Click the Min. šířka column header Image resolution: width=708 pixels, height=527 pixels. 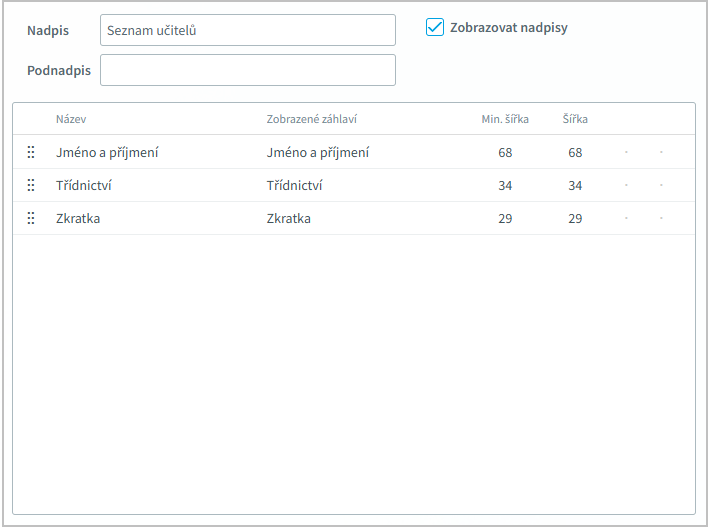pyautogui.click(x=505, y=119)
